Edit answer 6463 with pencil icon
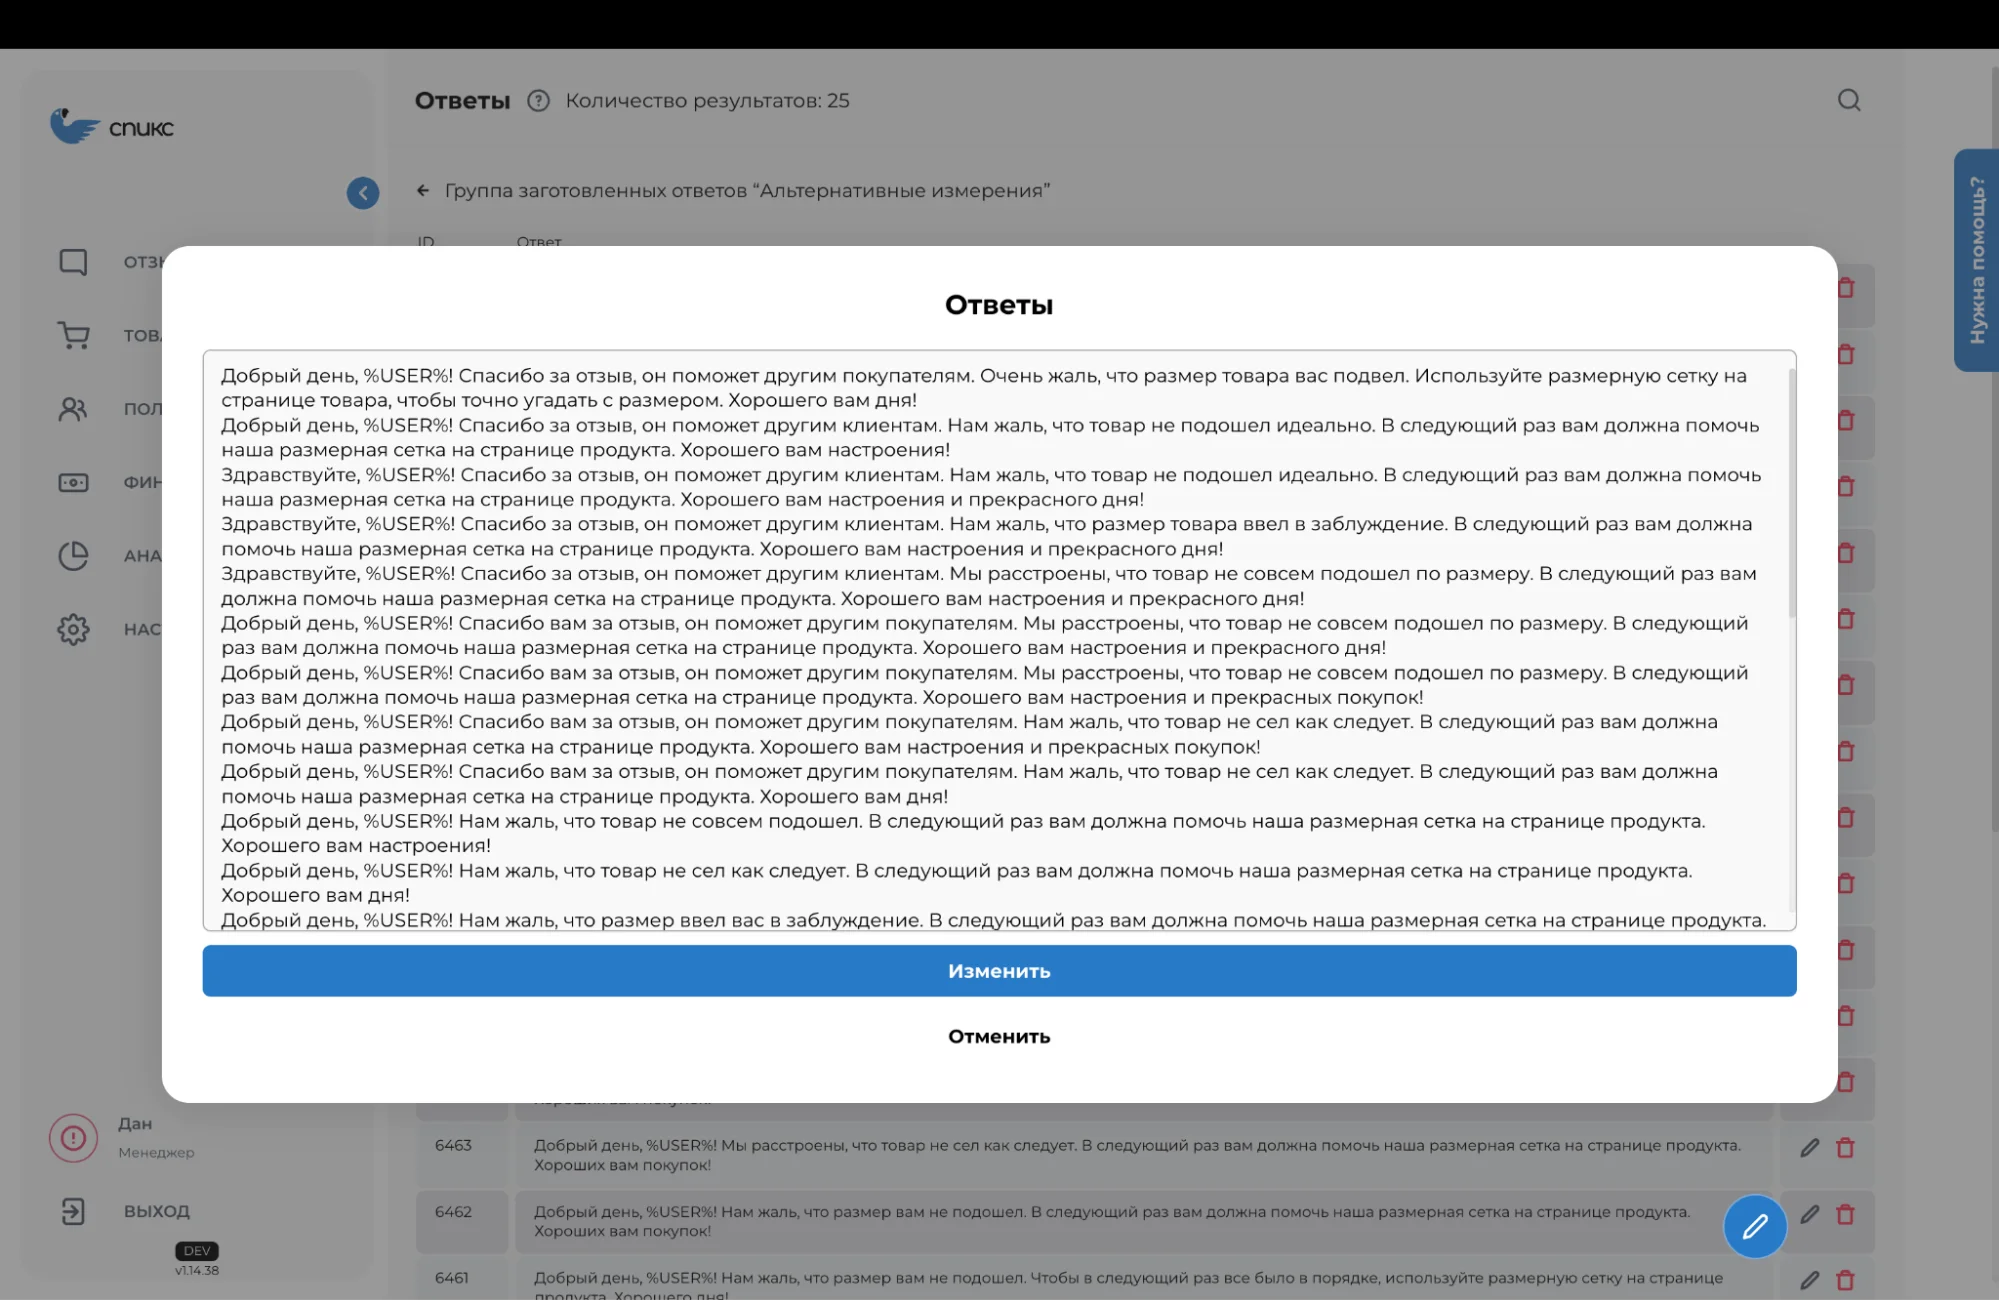Image resolution: width=1999 pixels, height=1301 pixels. click(1810, 1148)
